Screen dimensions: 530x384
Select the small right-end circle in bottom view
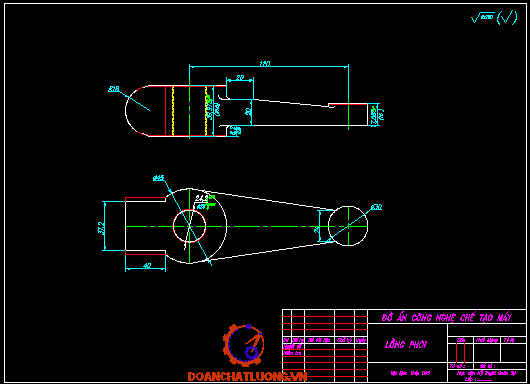[348, 226]
